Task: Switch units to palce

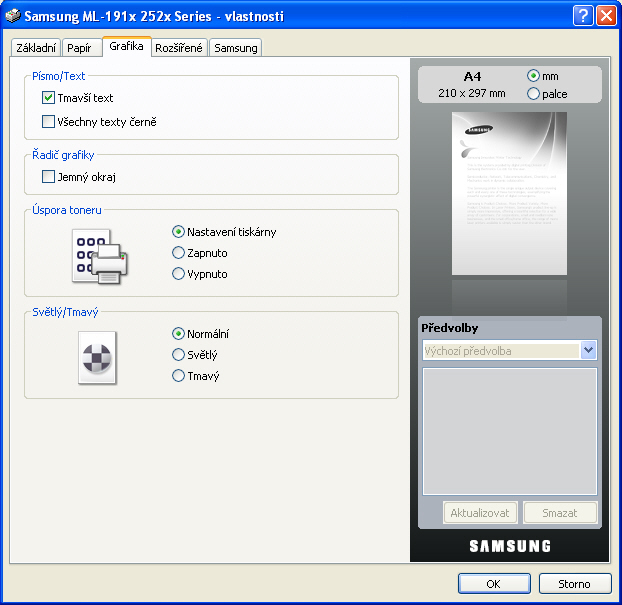Action: 533,94
